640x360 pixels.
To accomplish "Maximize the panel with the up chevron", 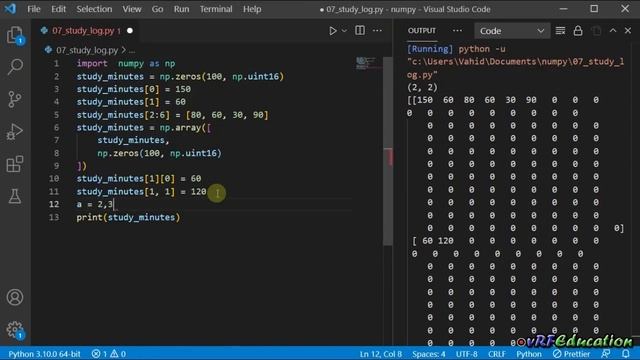I will [613, 31].
